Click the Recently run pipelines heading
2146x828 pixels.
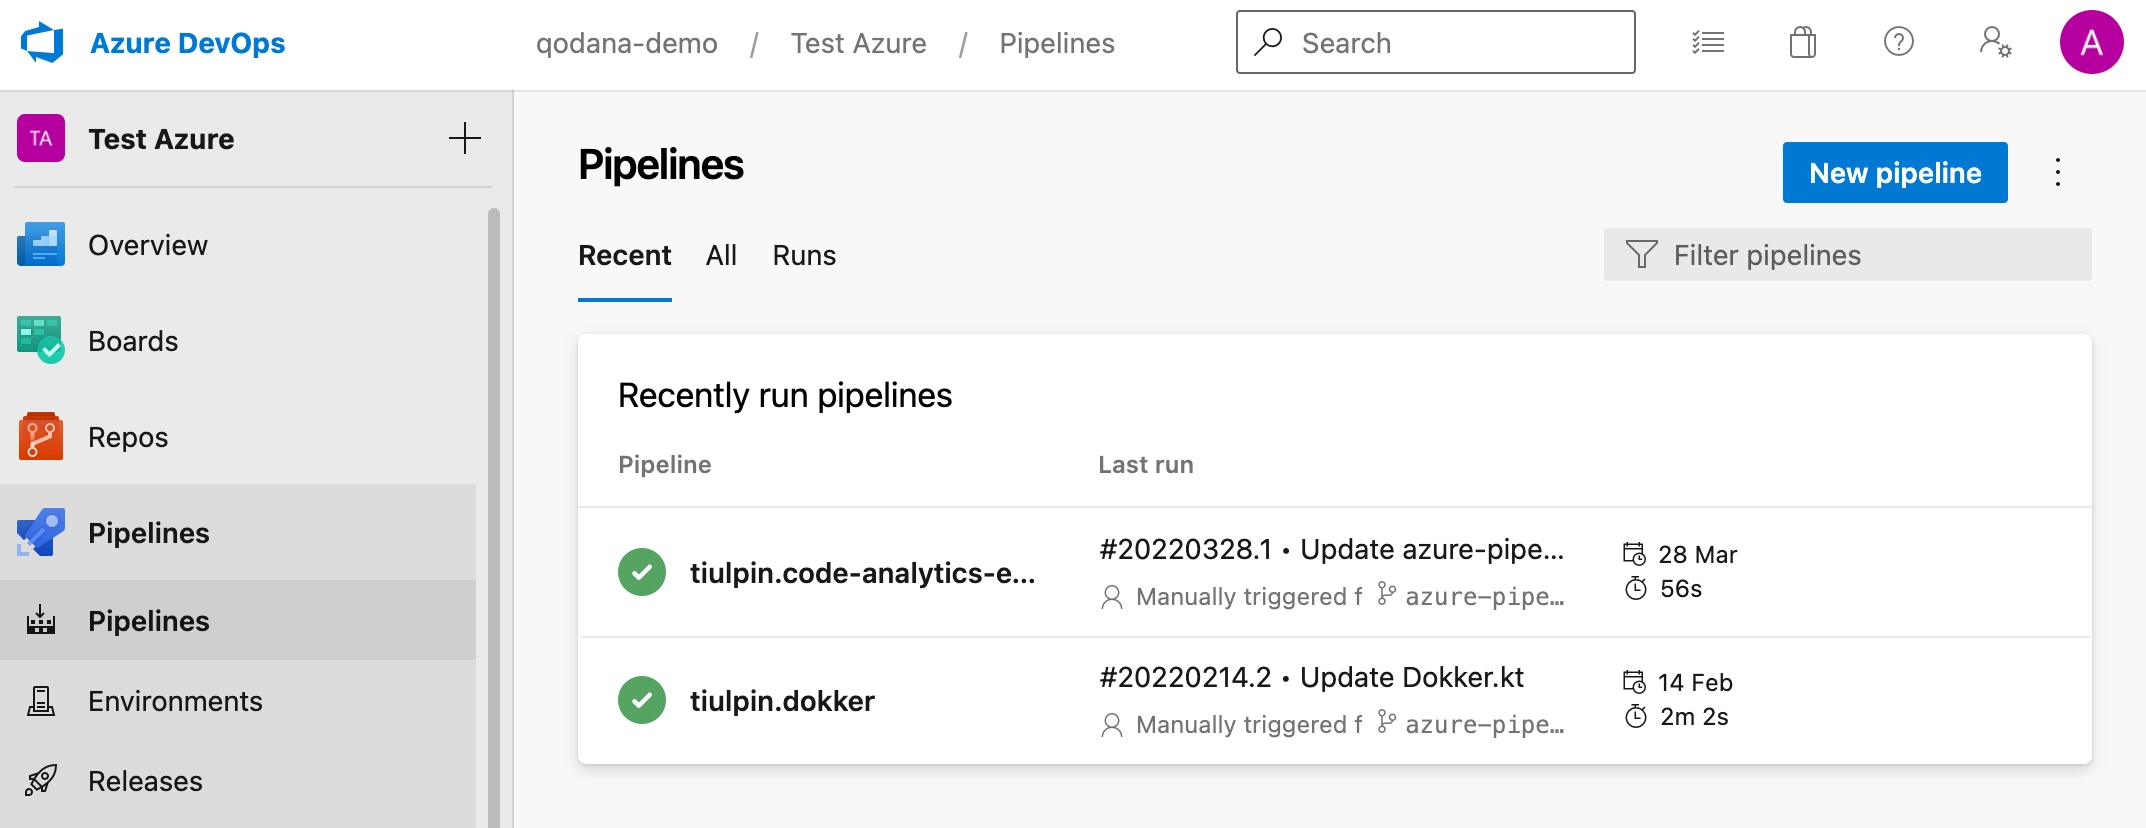point(785,396)
